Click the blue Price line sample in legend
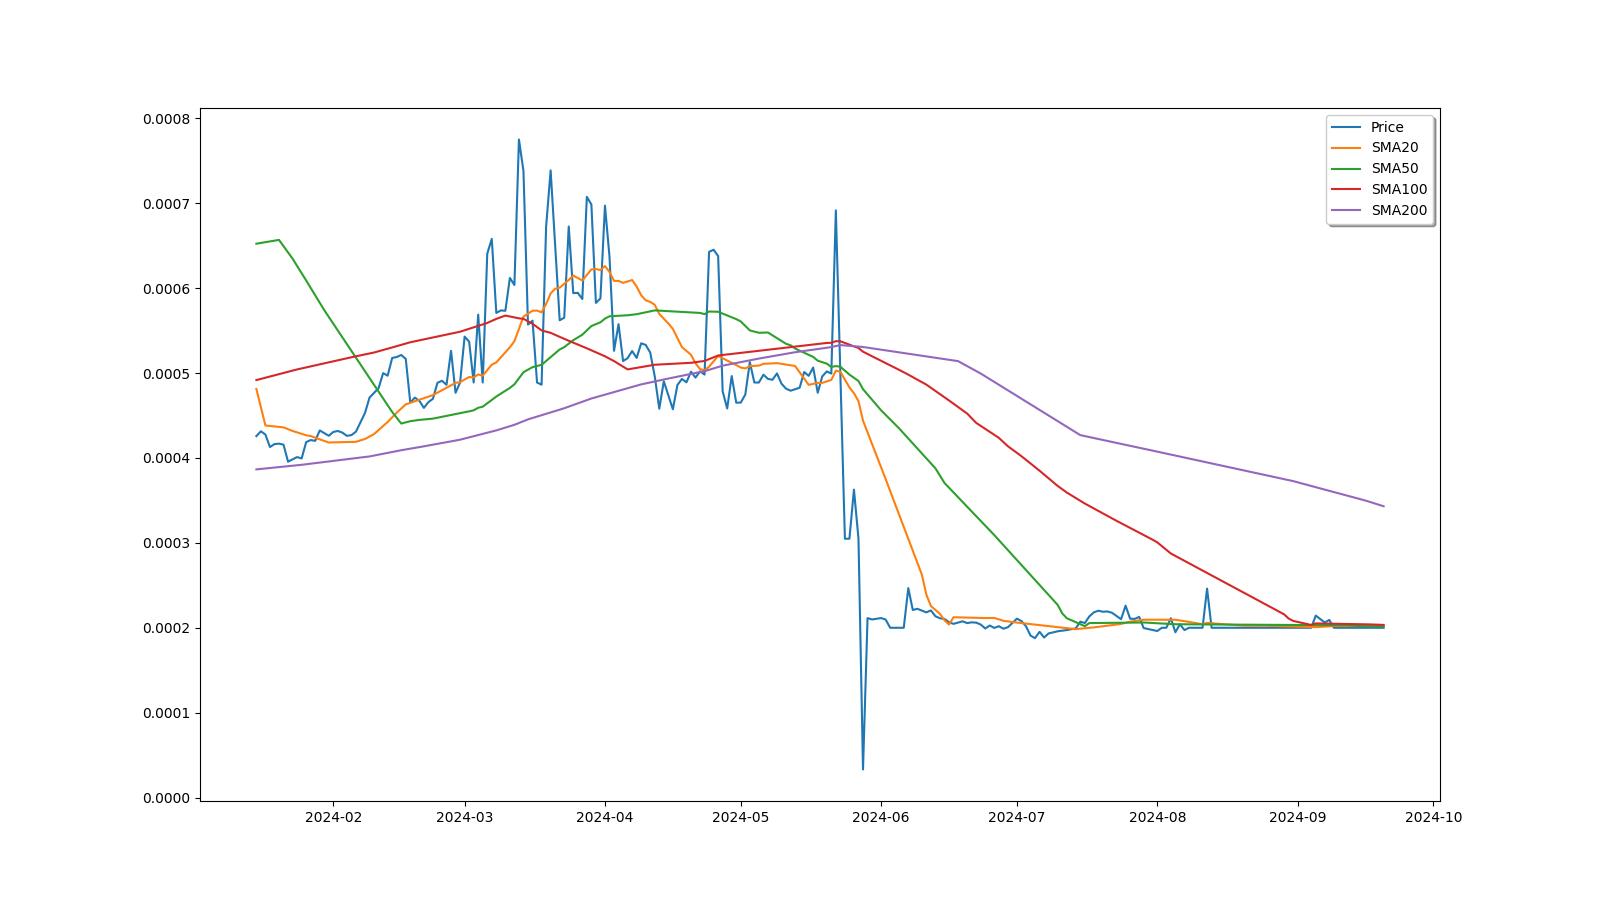The width and height of the screenshot is (1600, 900). (x=1347, y=127)
